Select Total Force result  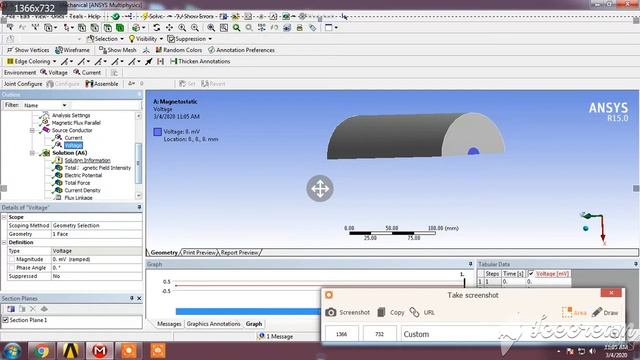tap(77, 183)
